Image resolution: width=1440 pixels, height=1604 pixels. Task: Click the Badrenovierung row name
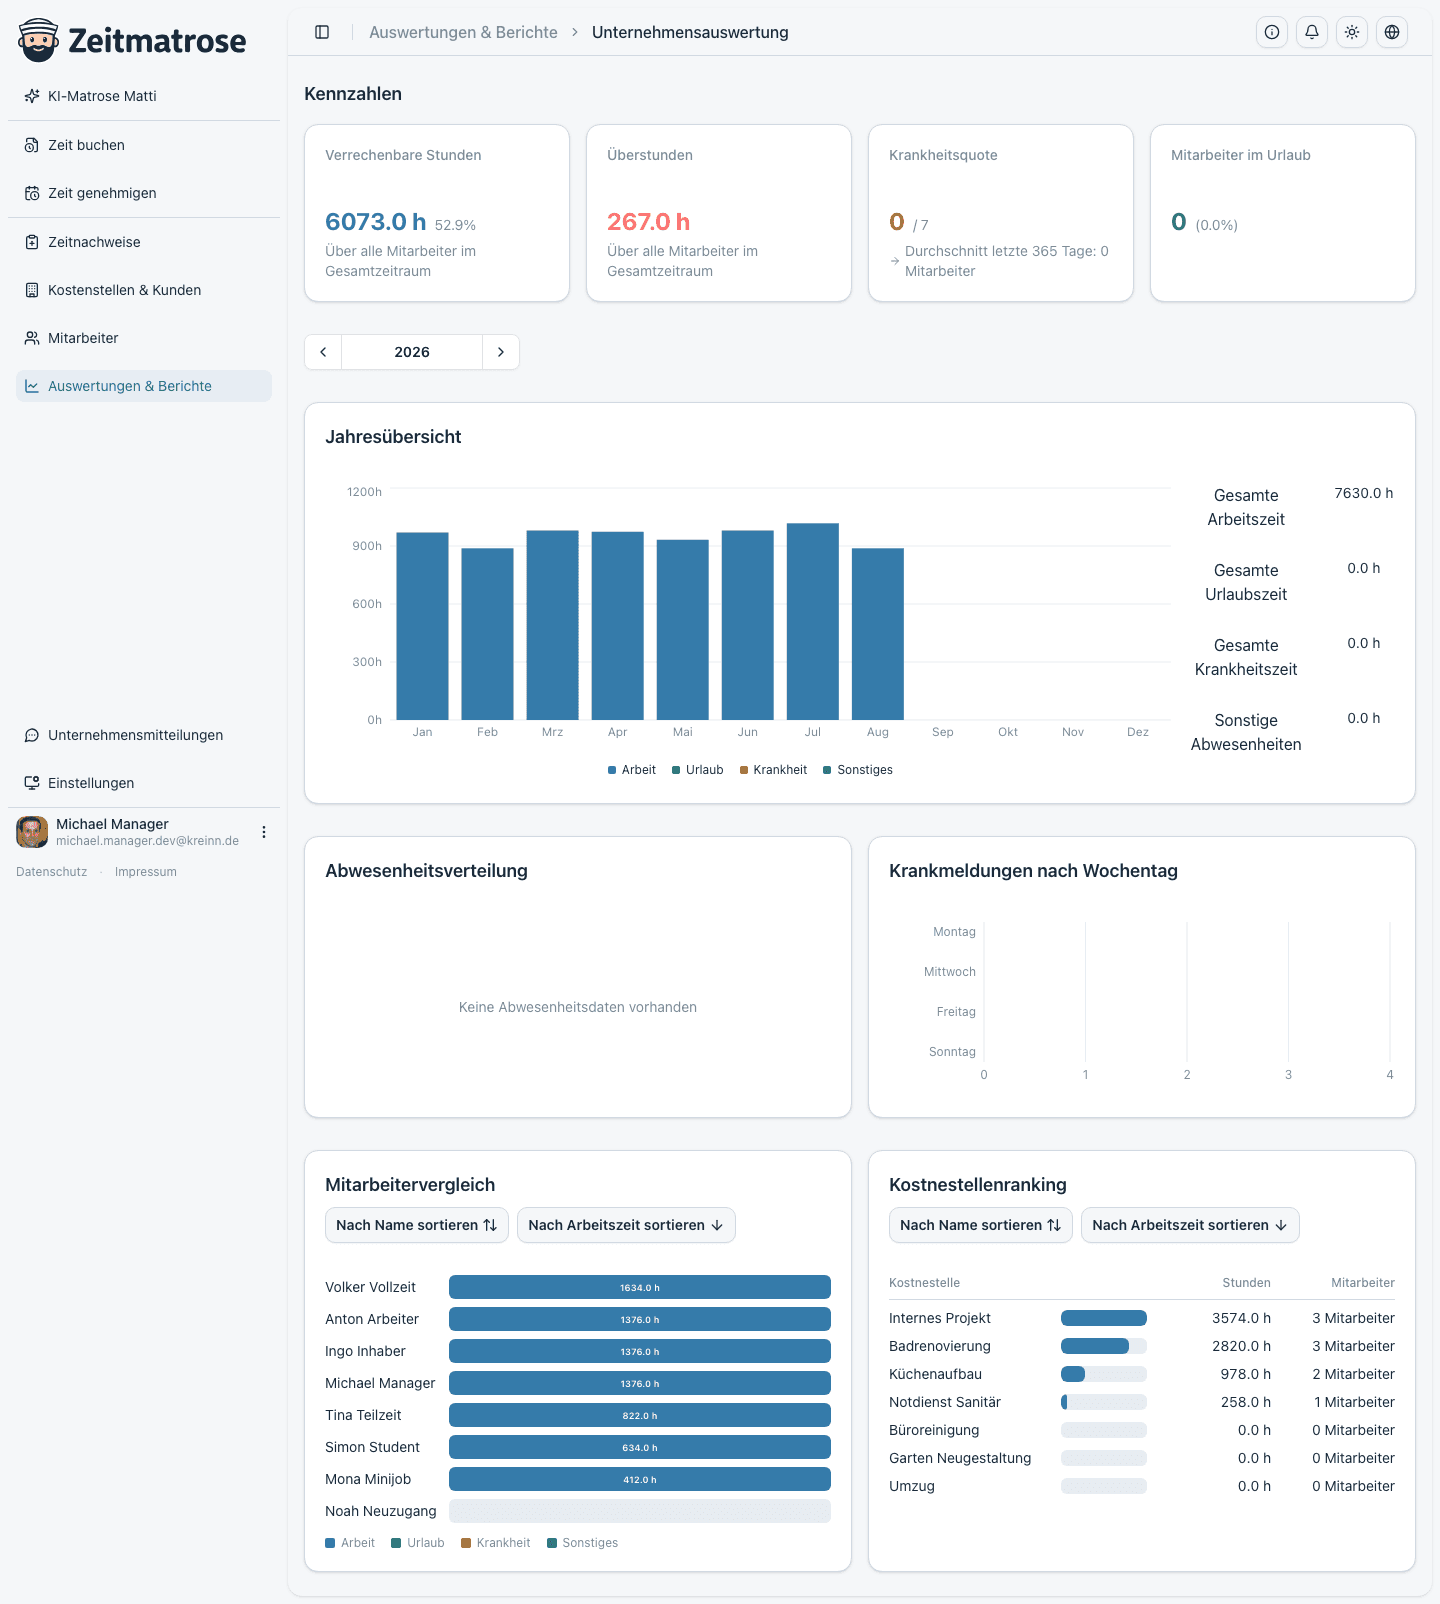point(940,1346)
